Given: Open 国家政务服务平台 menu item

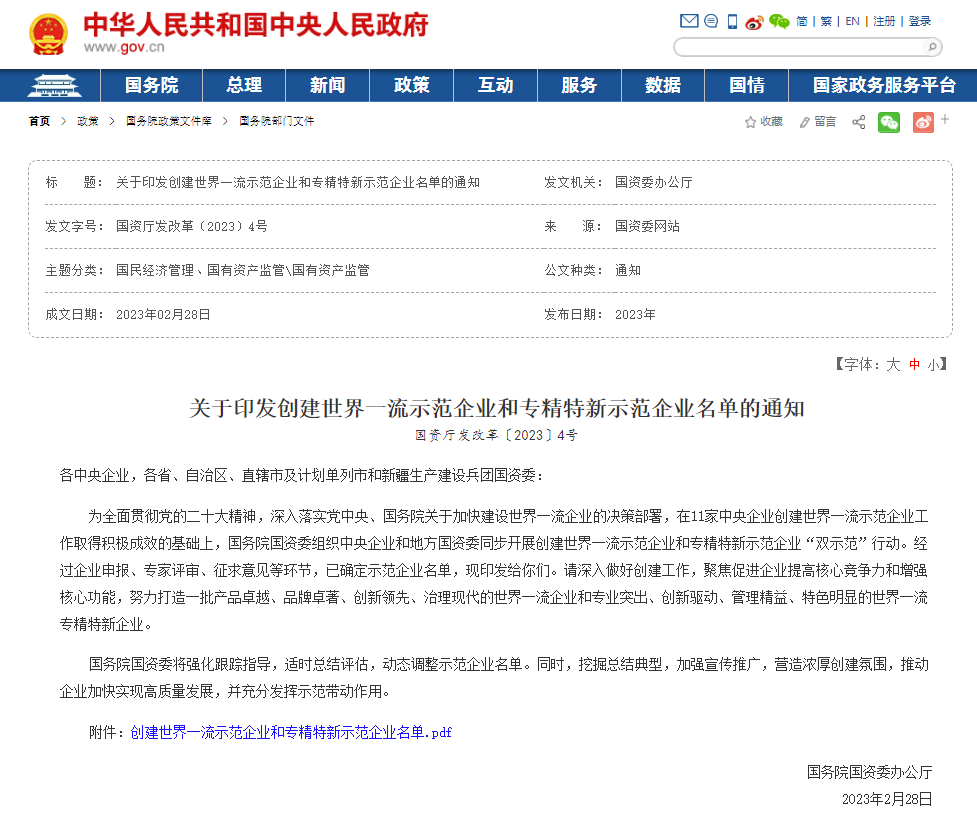Looking at the screenshot, I should [x=884, y=85].
